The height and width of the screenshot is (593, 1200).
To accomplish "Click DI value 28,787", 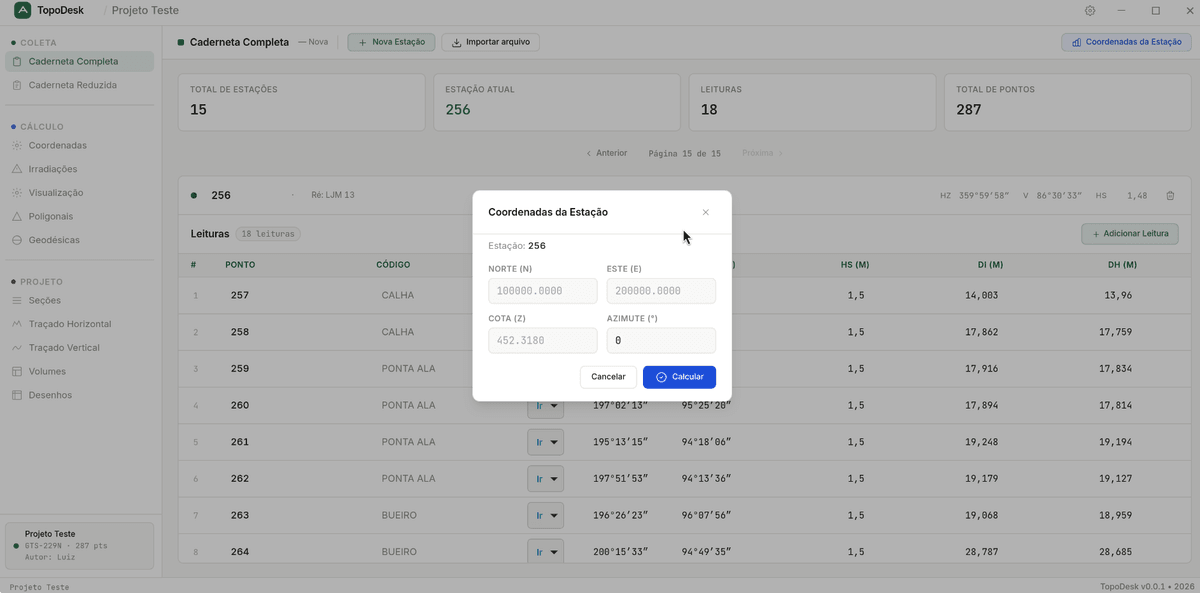I will tap(982, 552).
